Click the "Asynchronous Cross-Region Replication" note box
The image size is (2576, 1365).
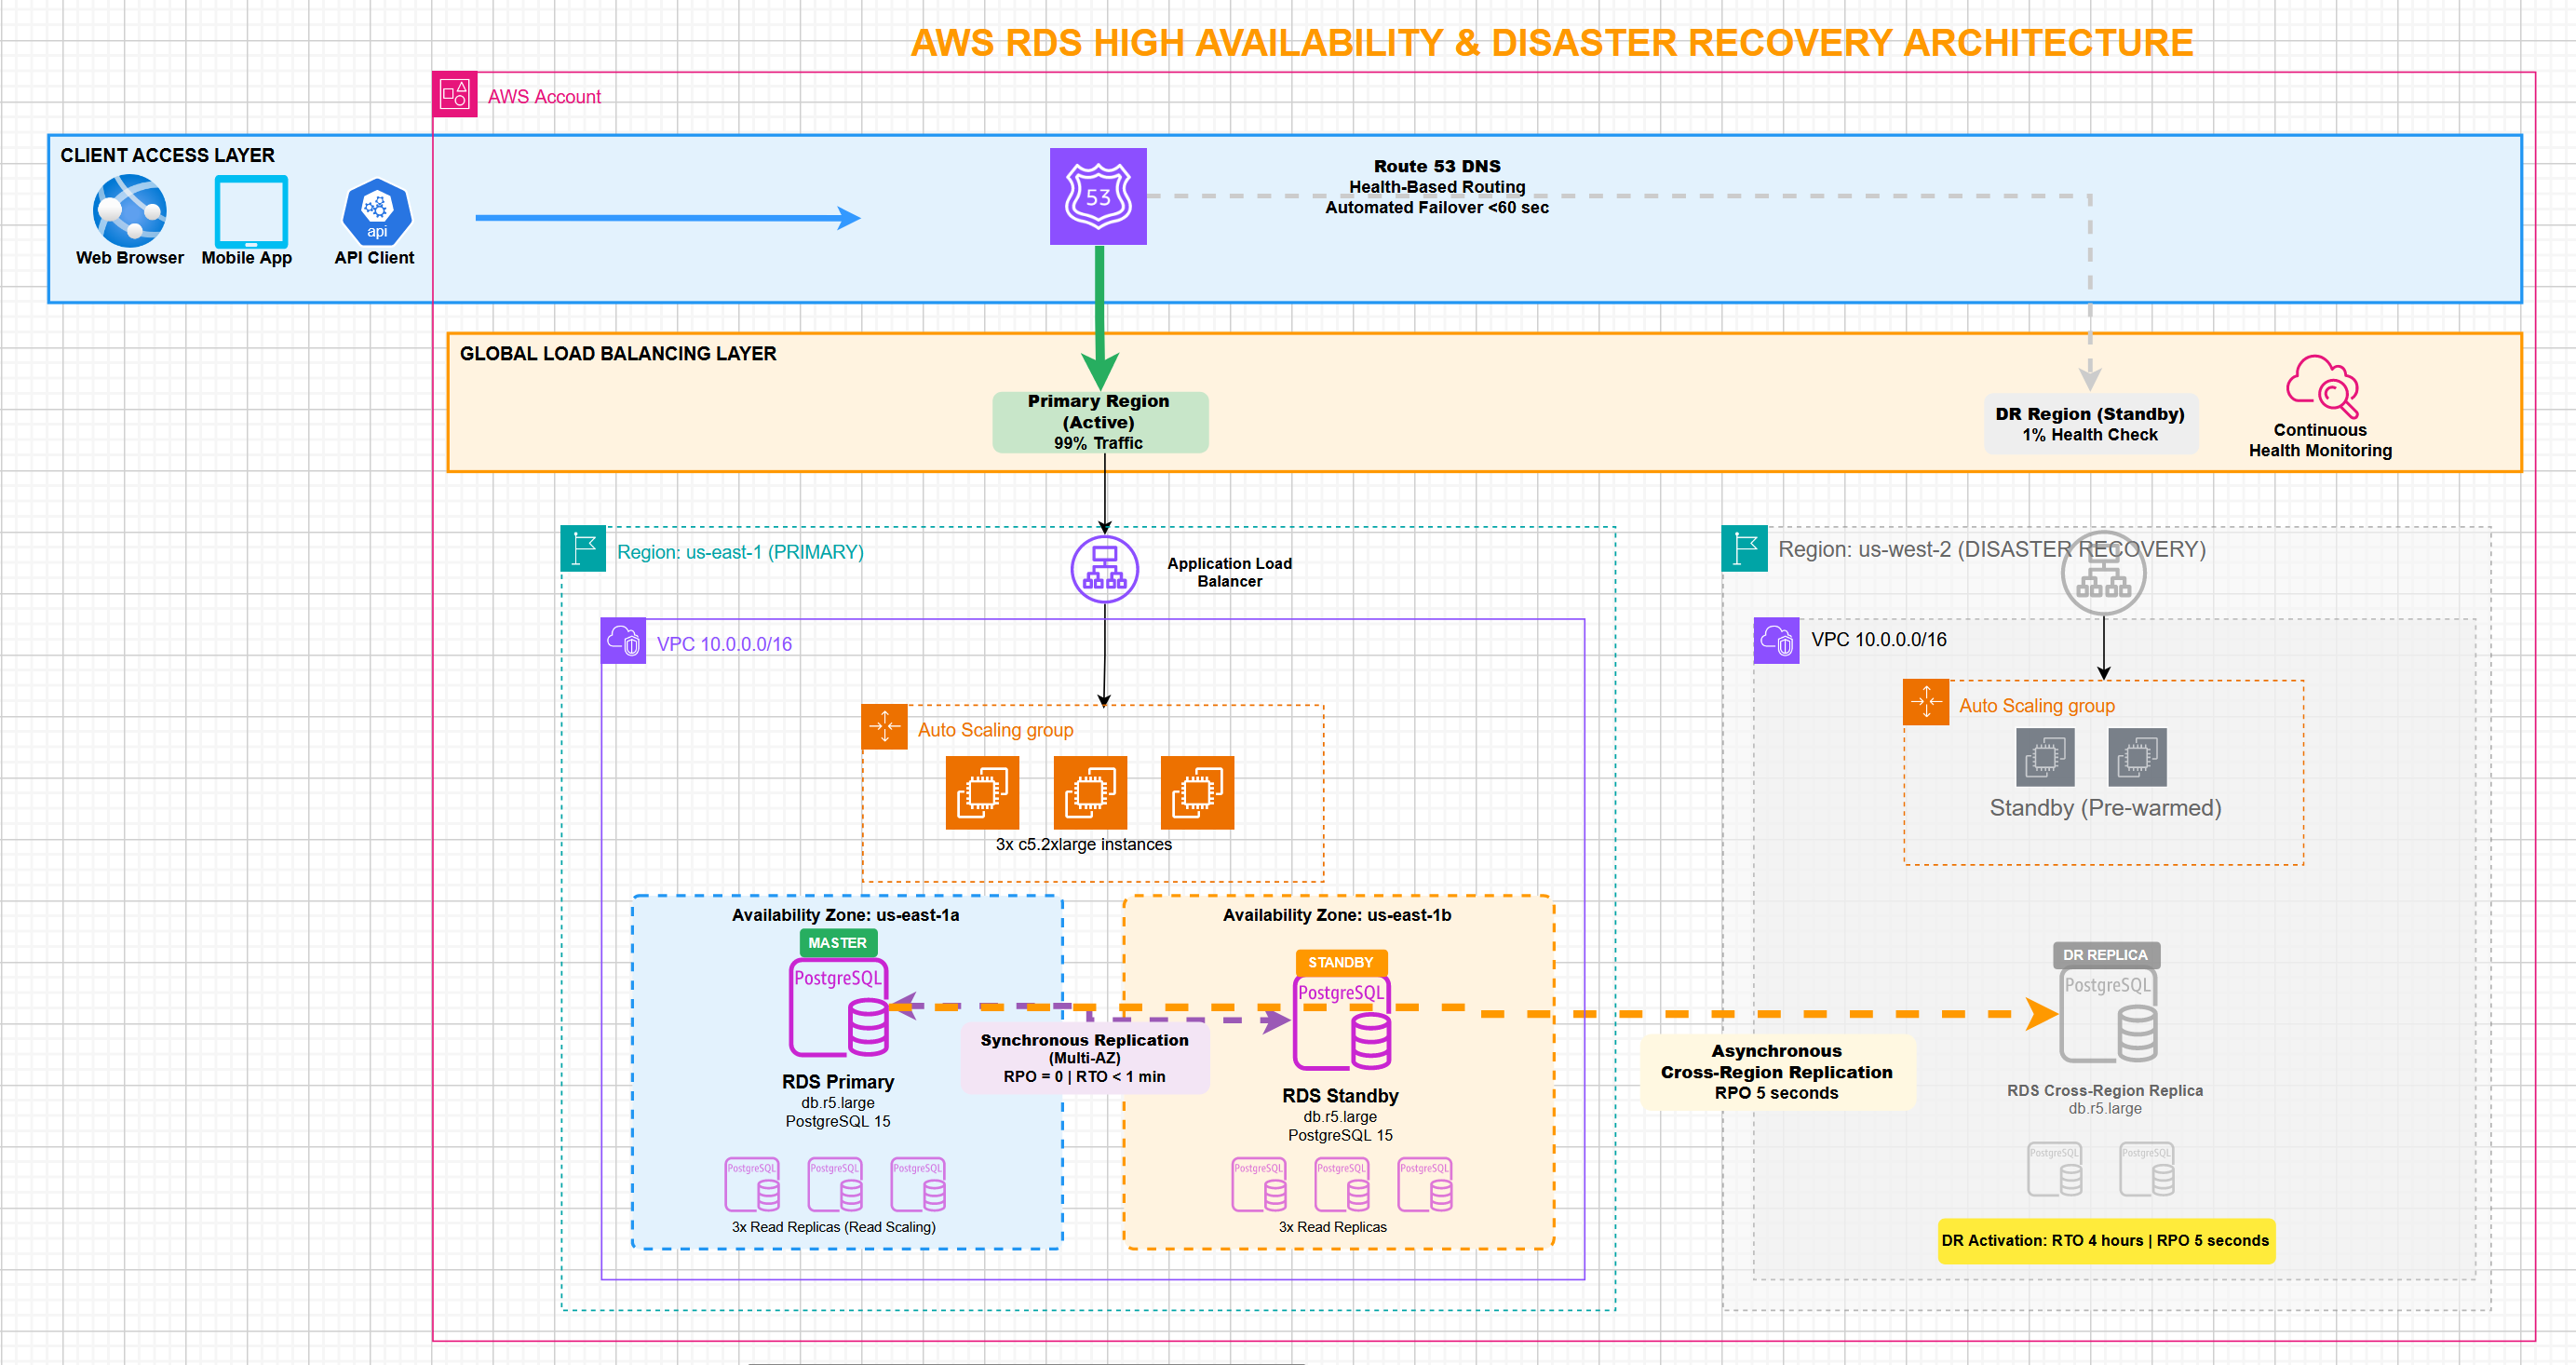1777,1072
